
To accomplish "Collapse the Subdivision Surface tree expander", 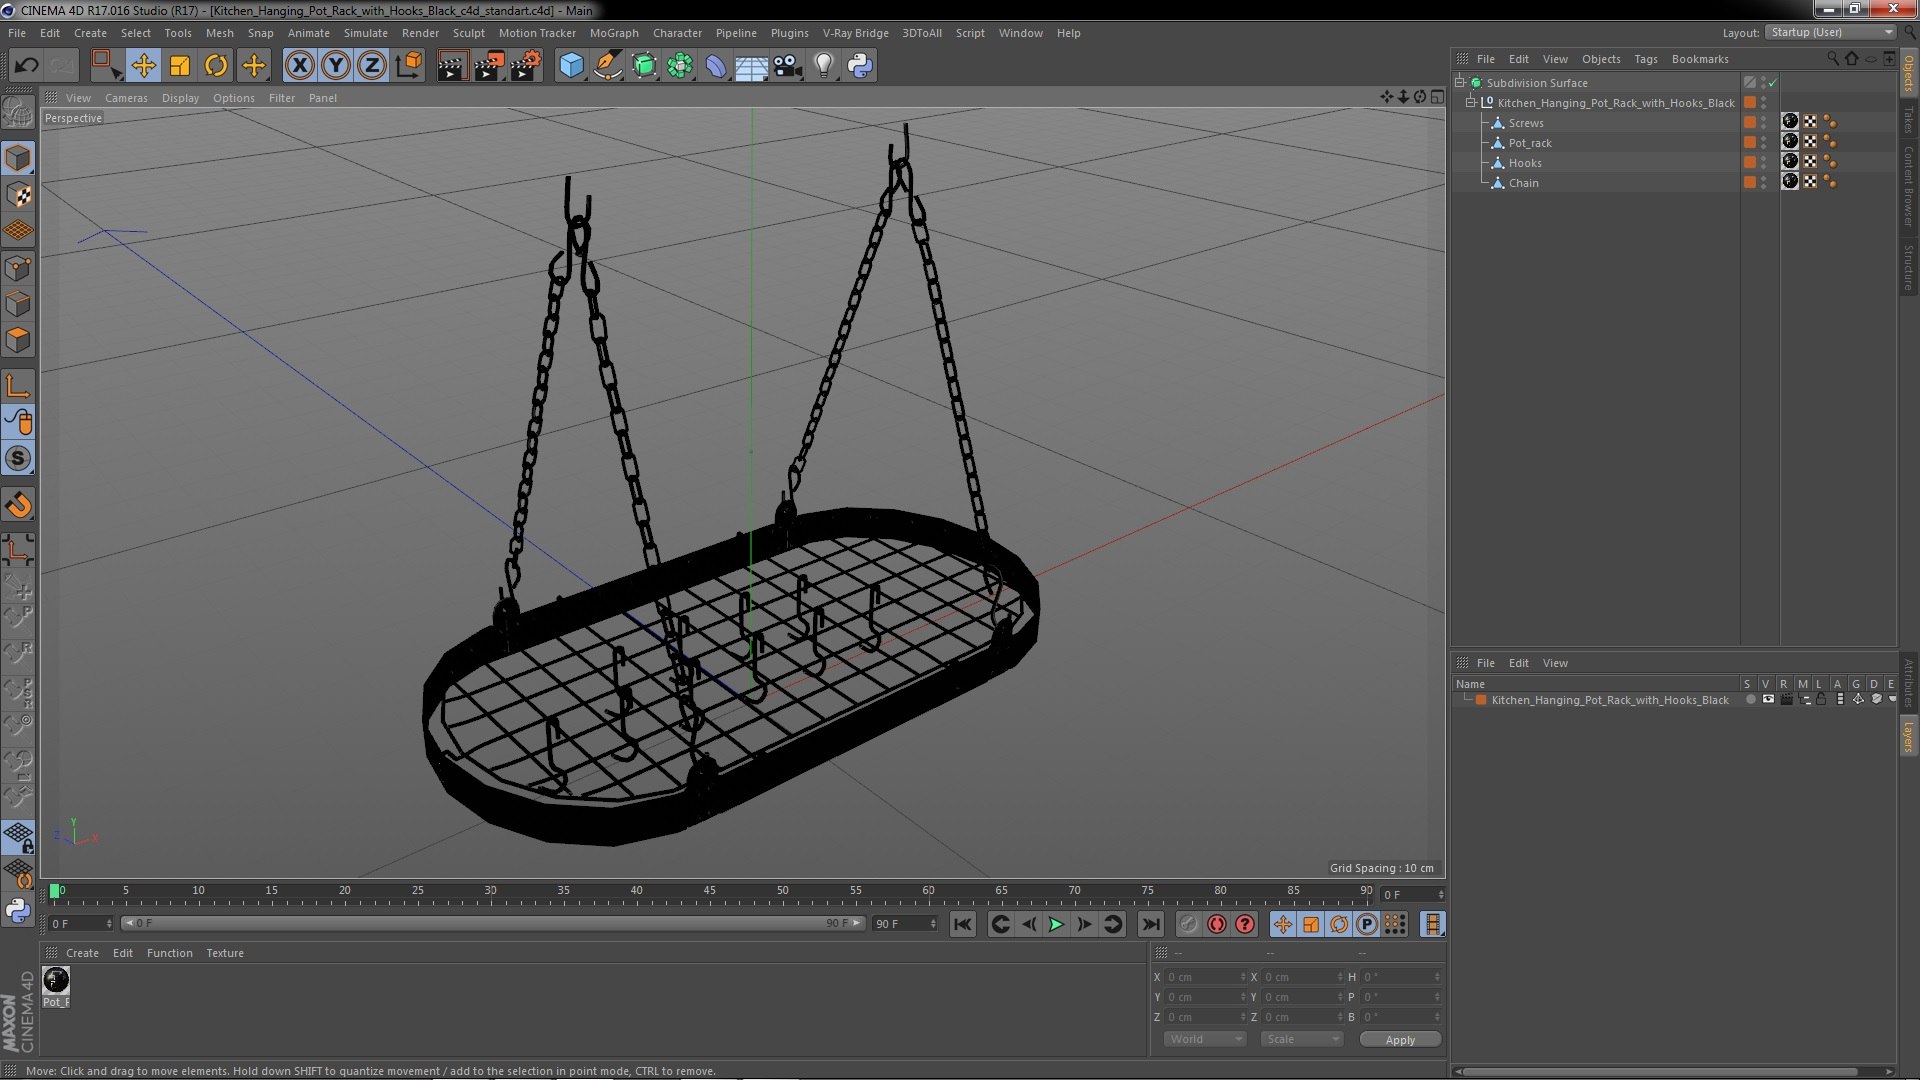I will (x=1460, y=83).
